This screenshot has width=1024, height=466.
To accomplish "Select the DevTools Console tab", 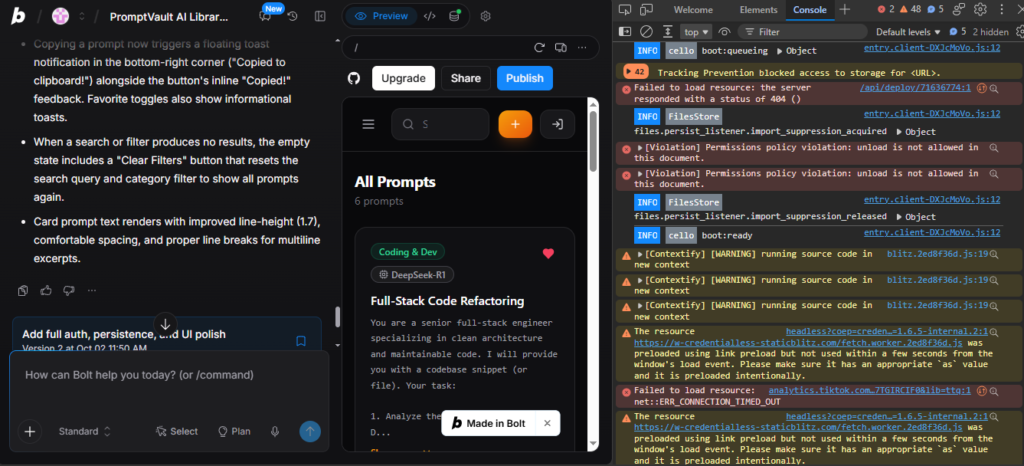I will [x=810, y=10].
